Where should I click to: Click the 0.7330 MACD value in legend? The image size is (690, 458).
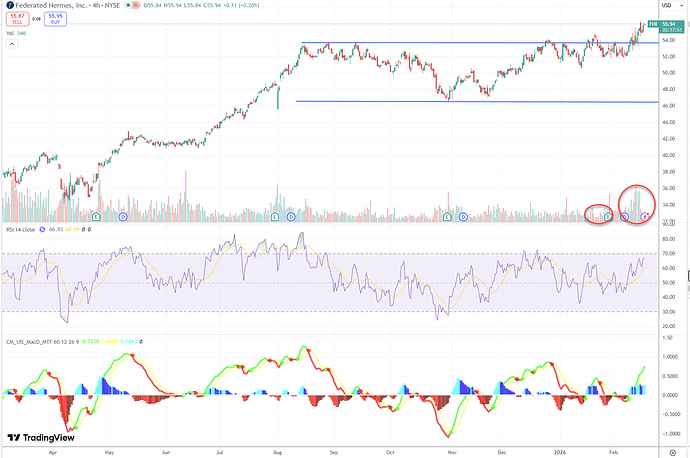(90, 341)
